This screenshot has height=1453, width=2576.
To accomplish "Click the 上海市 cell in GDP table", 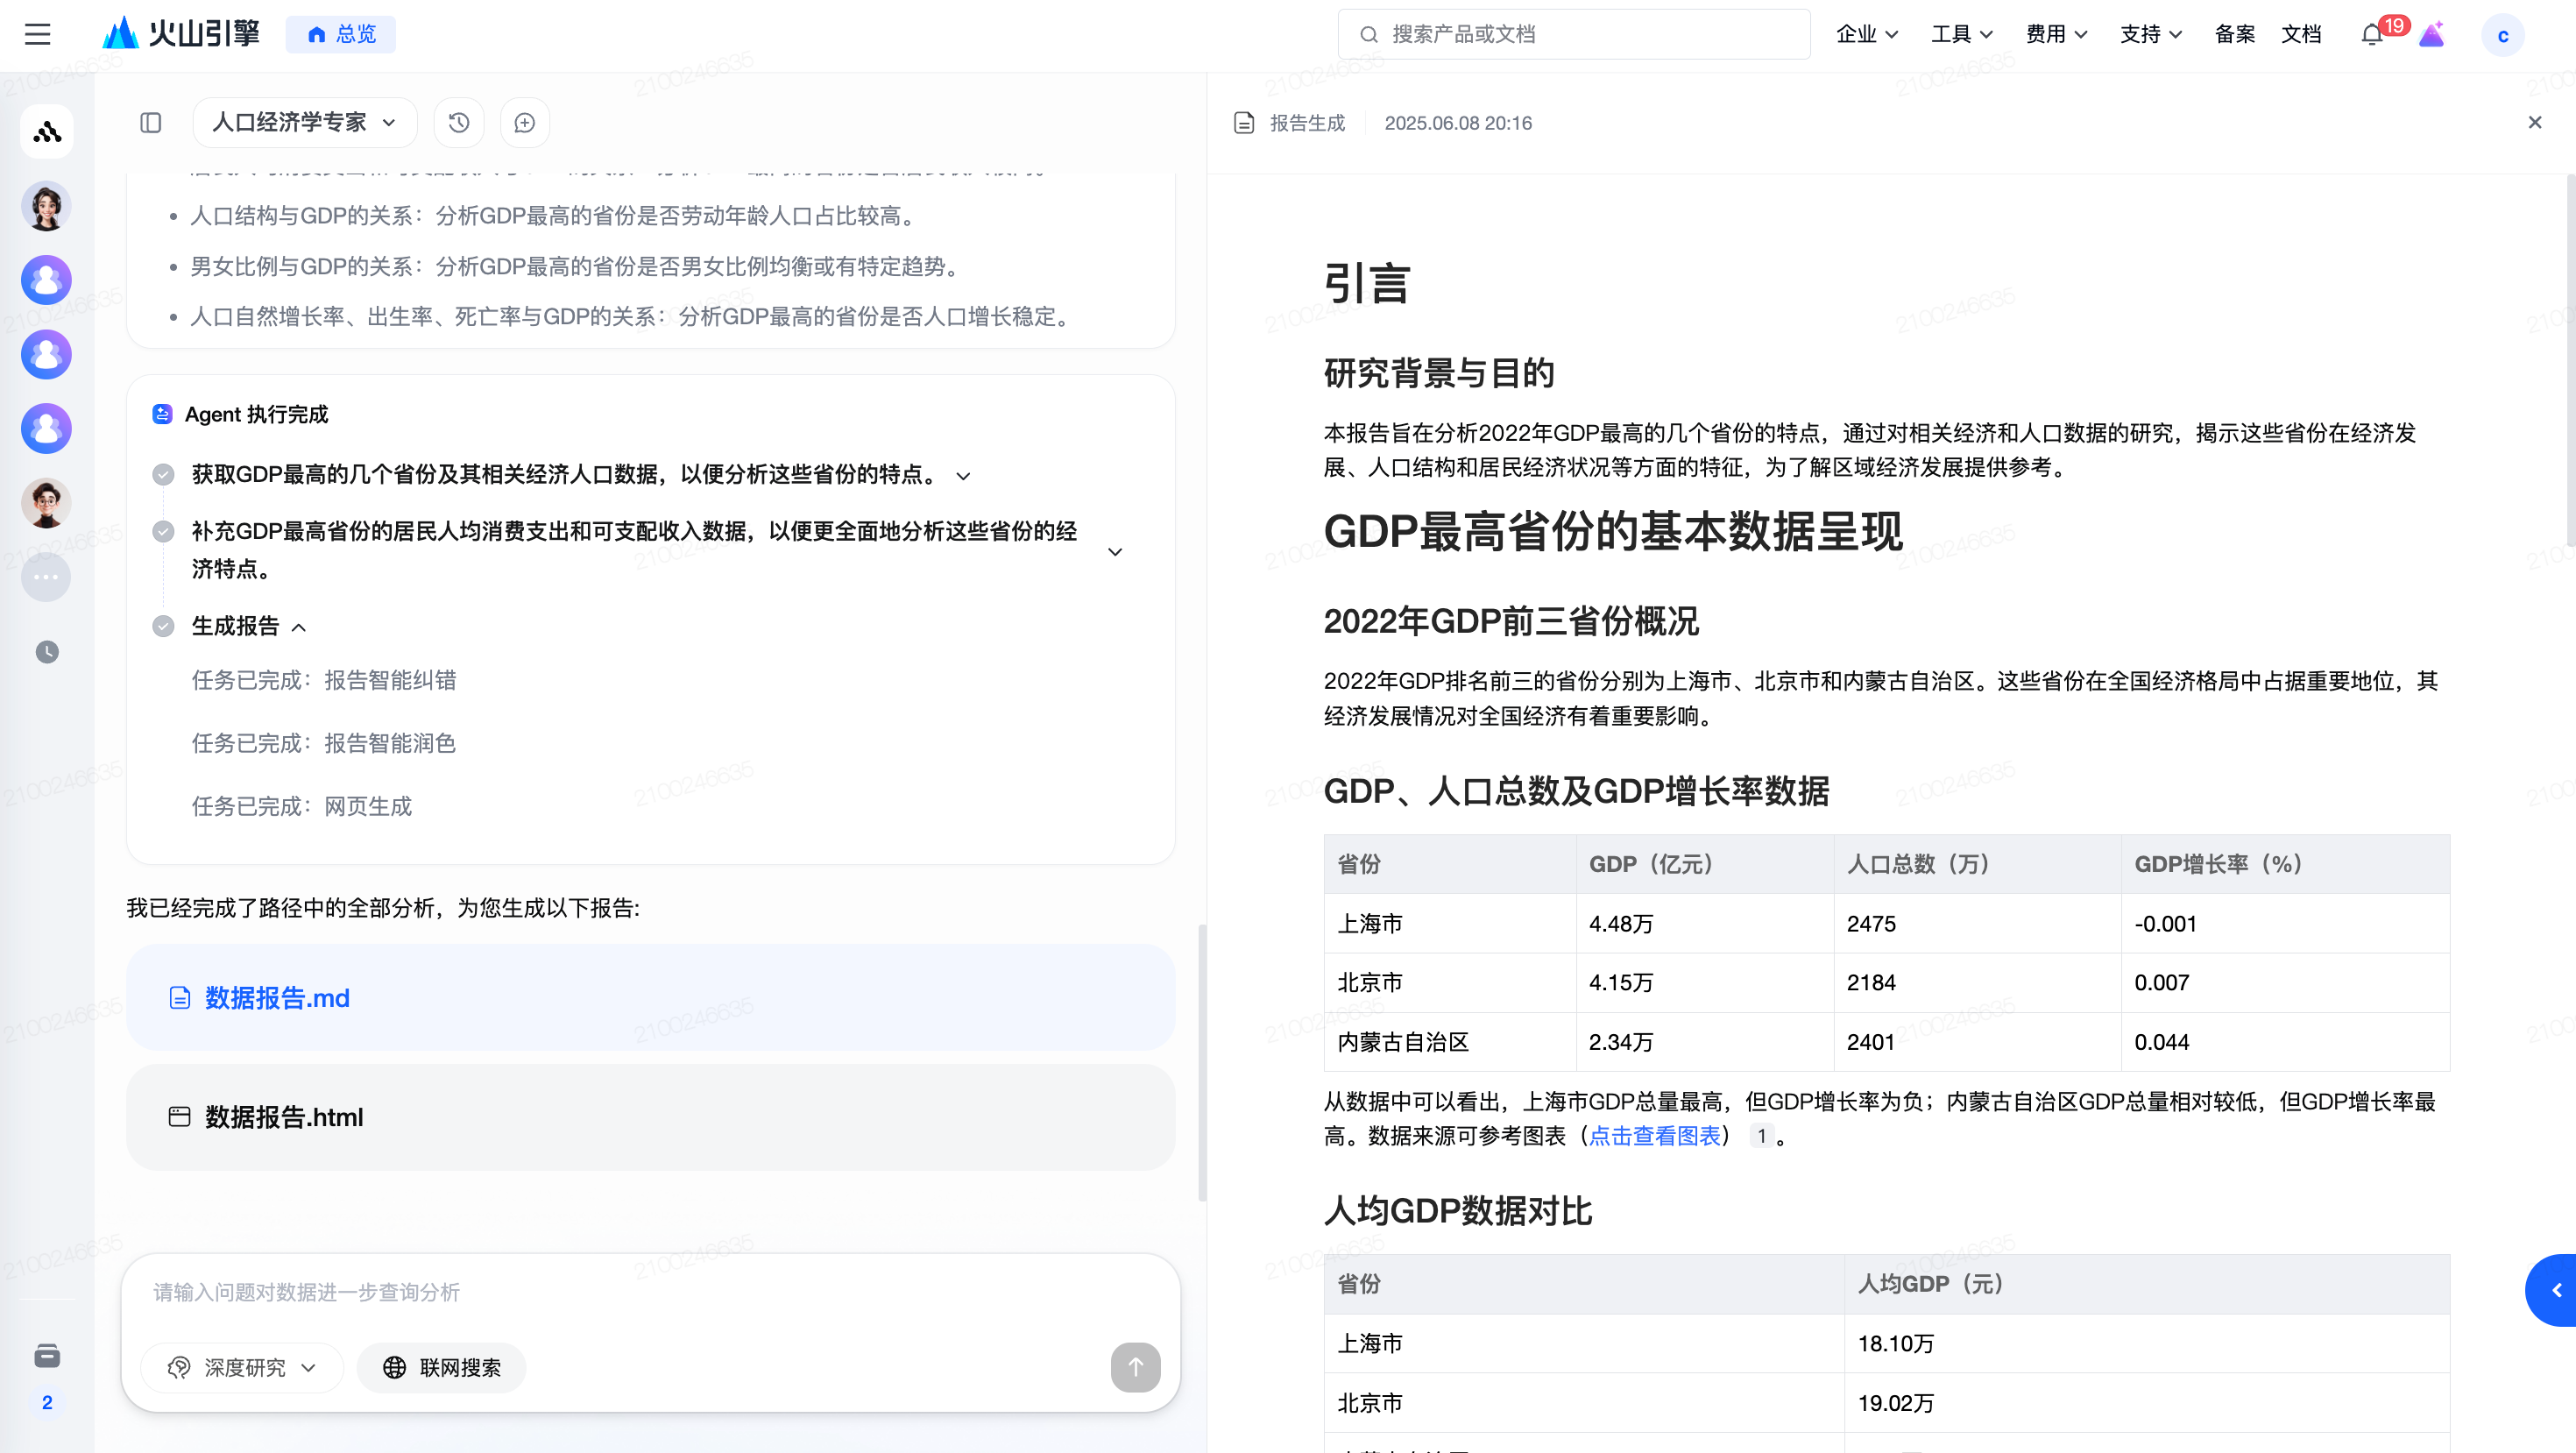I will [1450, 923].
